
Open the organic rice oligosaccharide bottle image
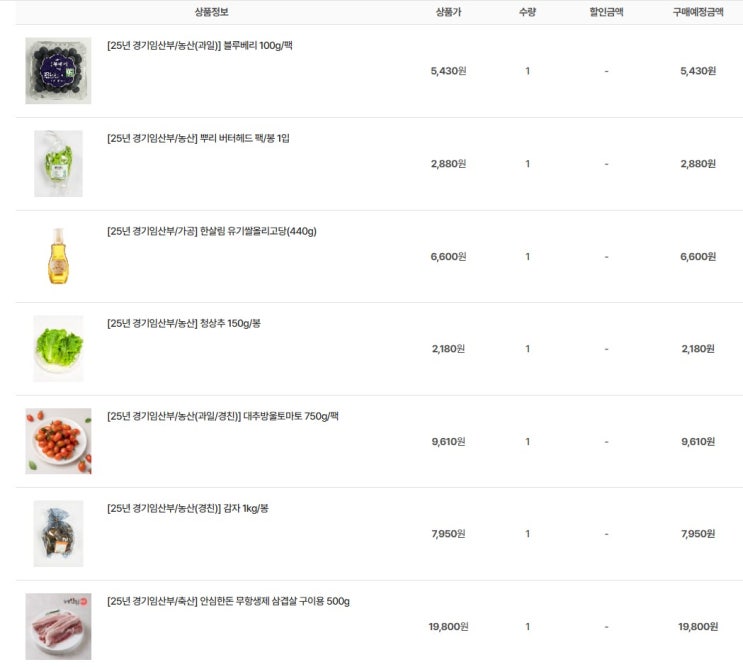pos(58,256)
